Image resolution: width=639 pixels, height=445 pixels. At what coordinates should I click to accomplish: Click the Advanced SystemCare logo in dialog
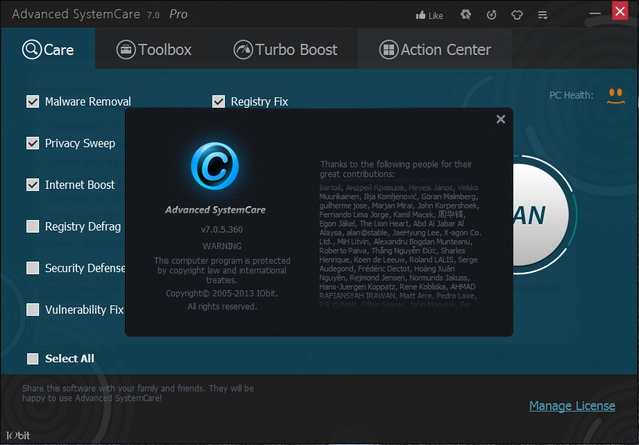click(x=215, y=166)
